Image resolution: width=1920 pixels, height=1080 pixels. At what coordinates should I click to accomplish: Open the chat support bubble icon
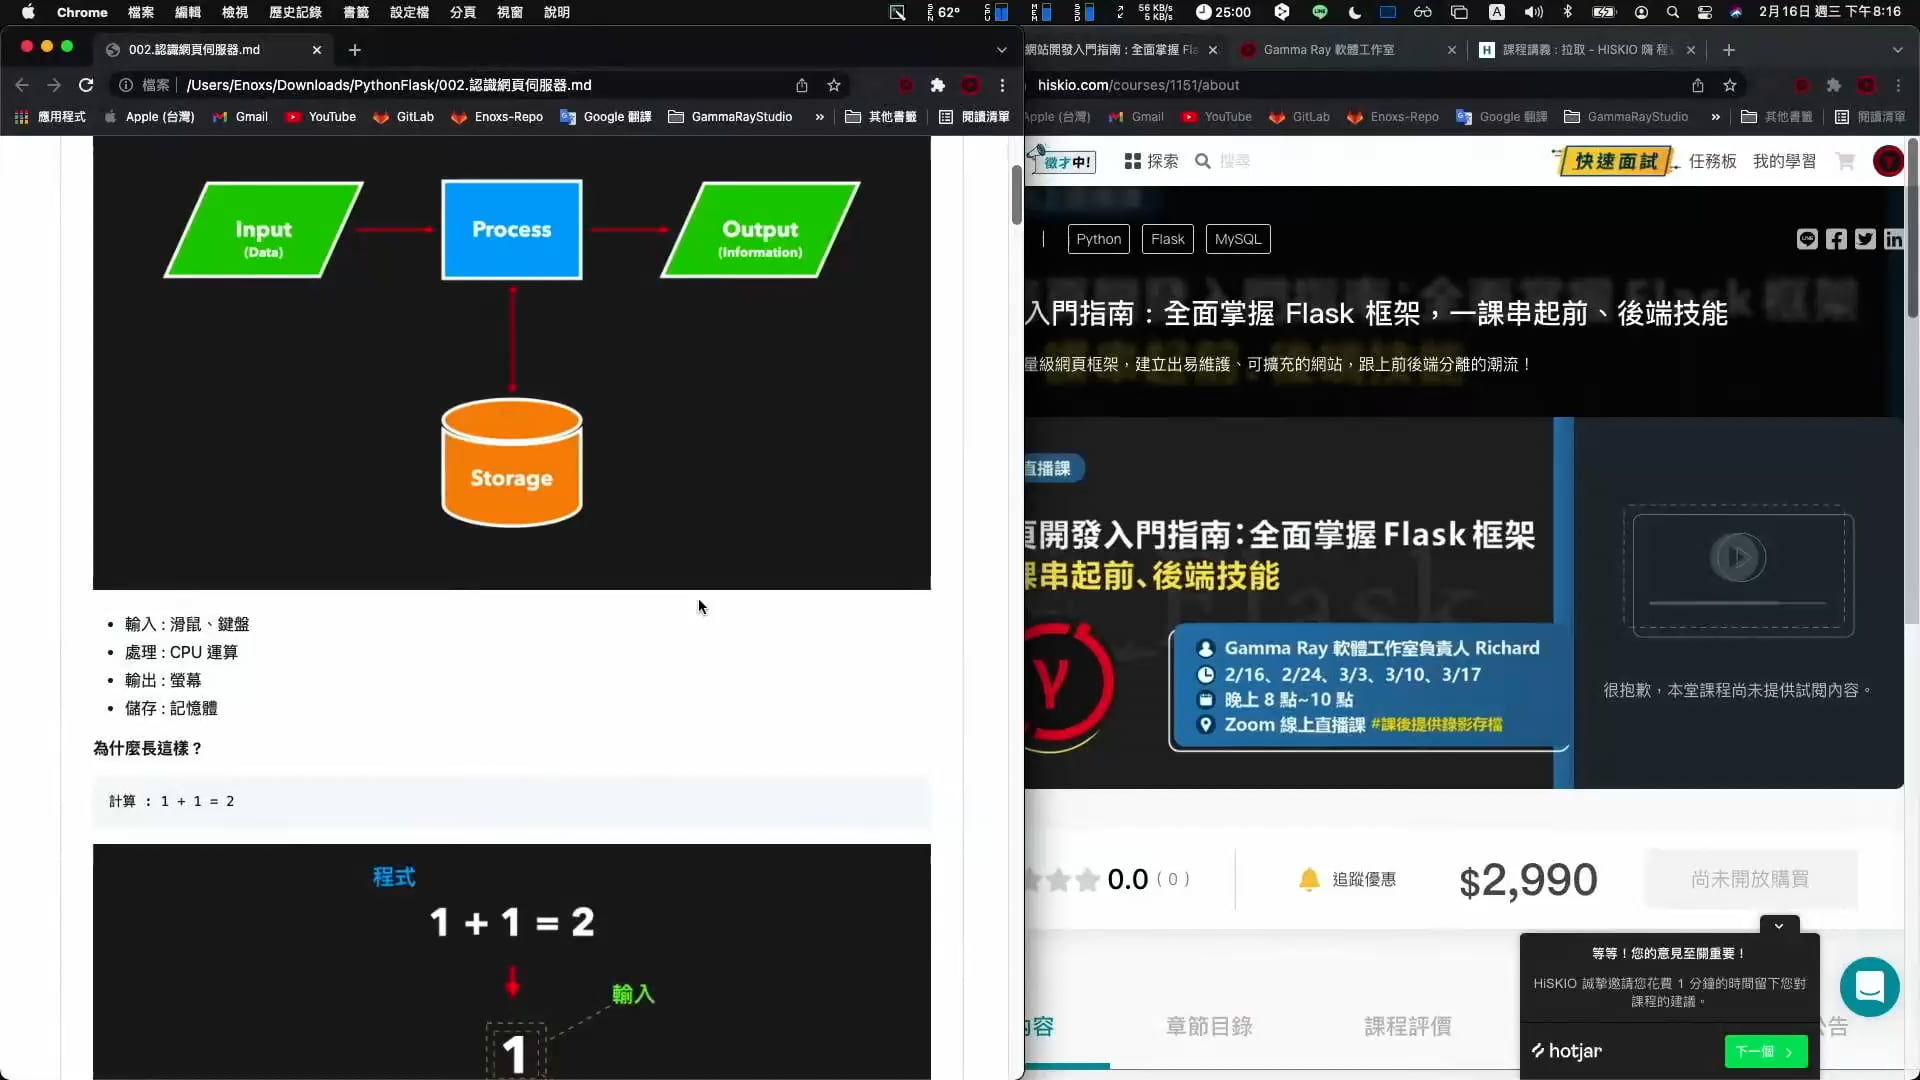(x=1869, y=987)
